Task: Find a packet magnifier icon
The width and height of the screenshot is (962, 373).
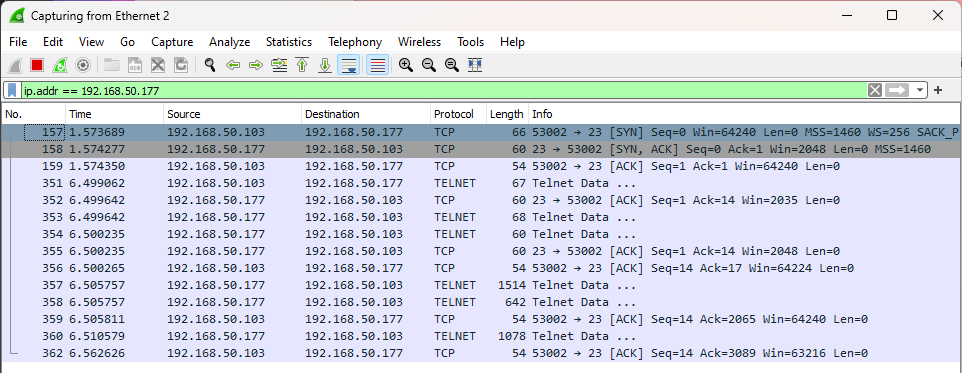Action: pos(210,65)
